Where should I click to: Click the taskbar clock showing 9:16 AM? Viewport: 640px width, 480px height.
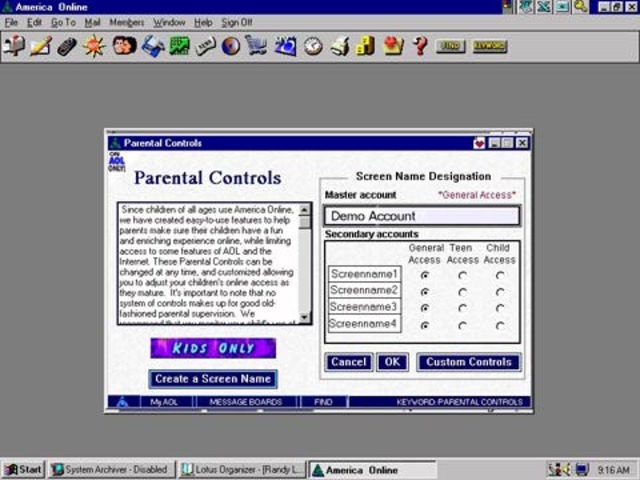point(613,470)
